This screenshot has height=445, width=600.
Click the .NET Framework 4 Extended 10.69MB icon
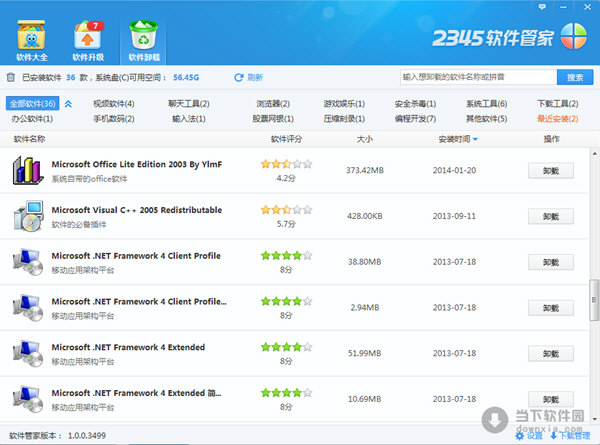coord(28,399)
